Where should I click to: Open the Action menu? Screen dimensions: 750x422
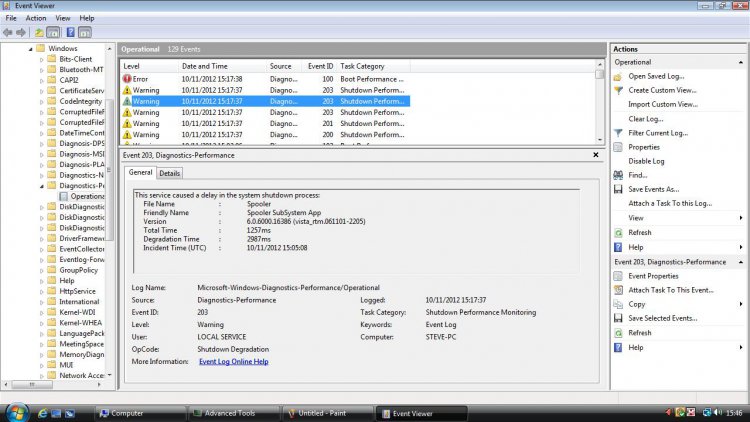point(36,18)
